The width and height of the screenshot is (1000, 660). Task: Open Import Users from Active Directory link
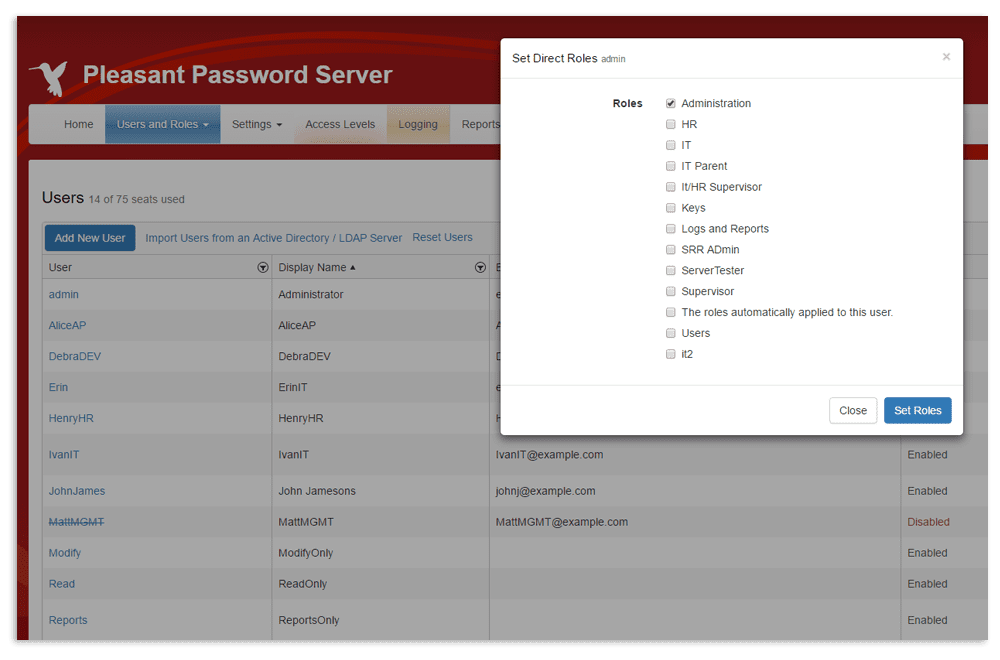coord(274,238)
